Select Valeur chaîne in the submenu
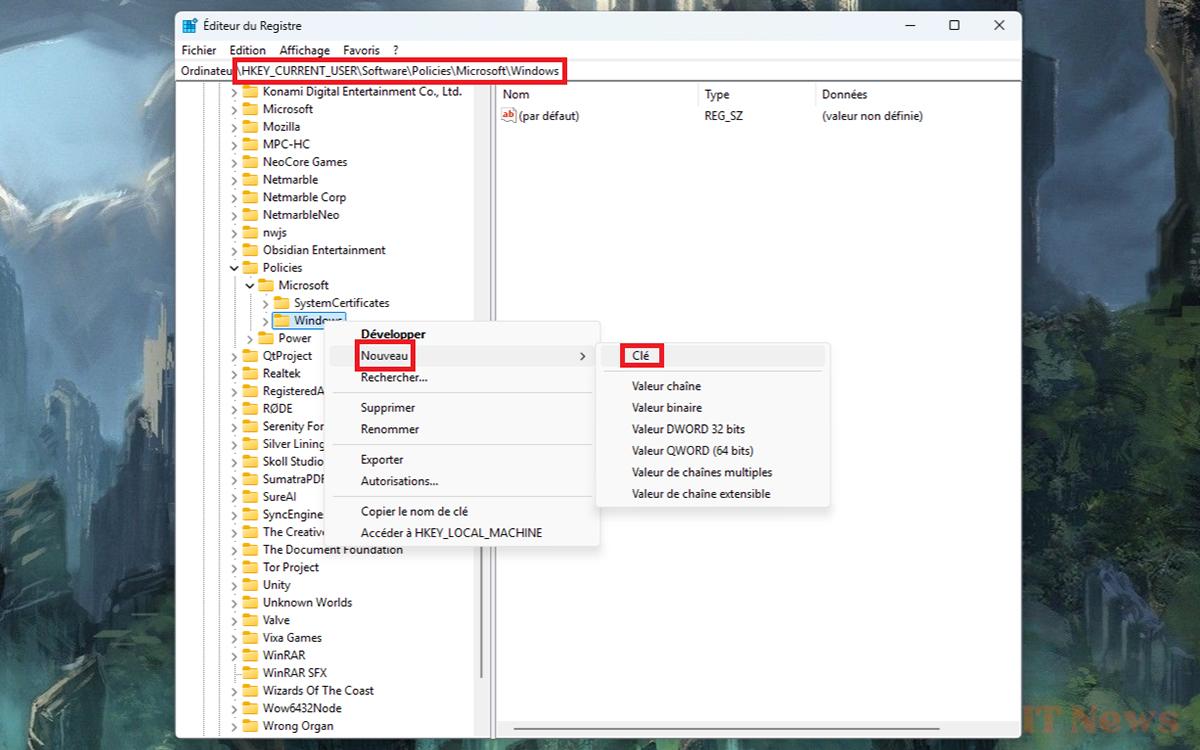The width and height of the screenshot is (1200, 750). [712, 386]
